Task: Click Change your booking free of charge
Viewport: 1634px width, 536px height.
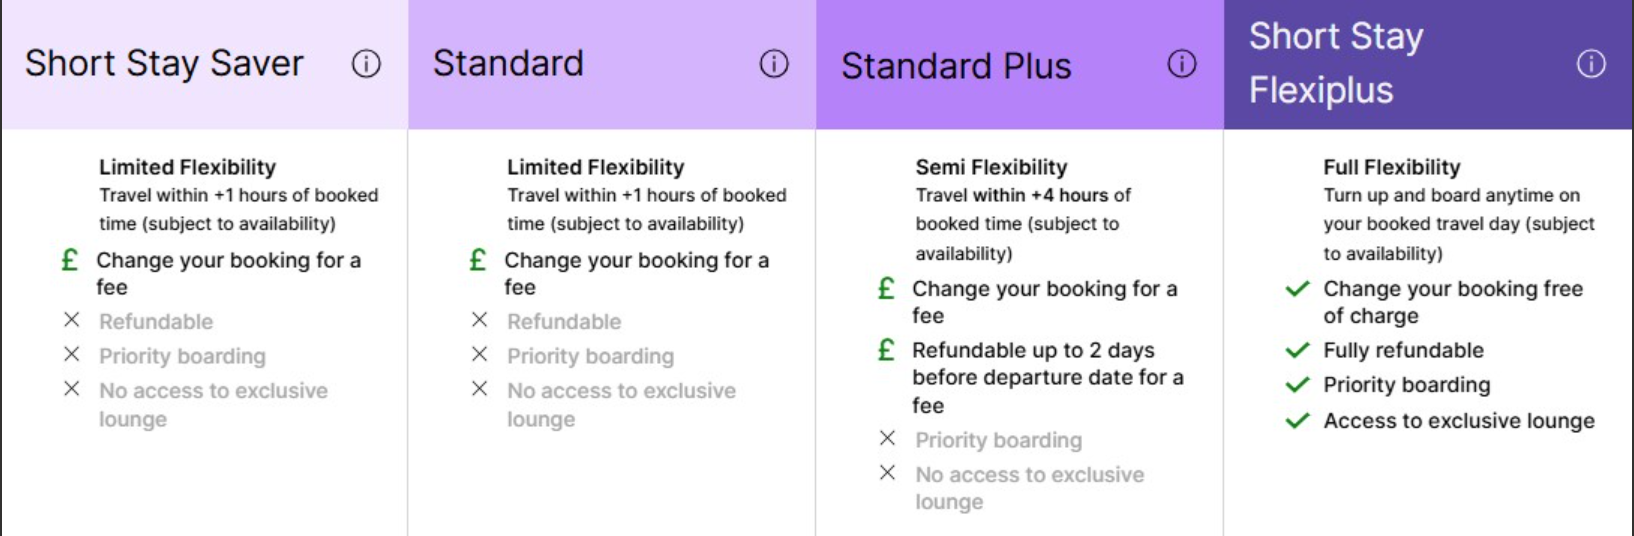Action: pyautogui.click(x=1452, y=302)
